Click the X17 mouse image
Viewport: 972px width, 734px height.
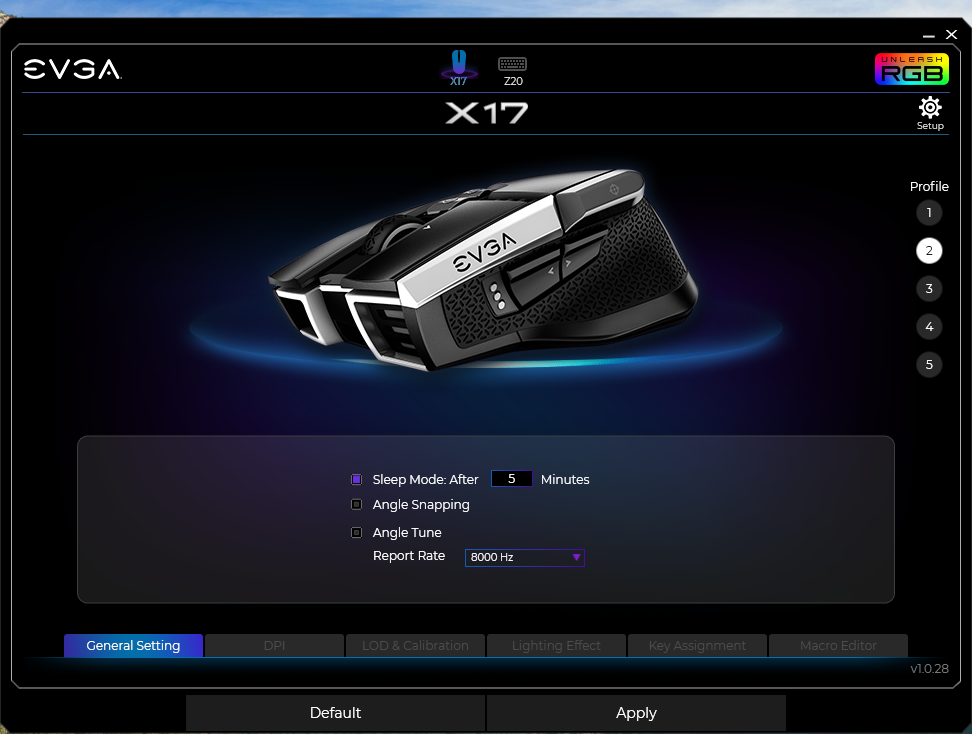coord(484,270)
